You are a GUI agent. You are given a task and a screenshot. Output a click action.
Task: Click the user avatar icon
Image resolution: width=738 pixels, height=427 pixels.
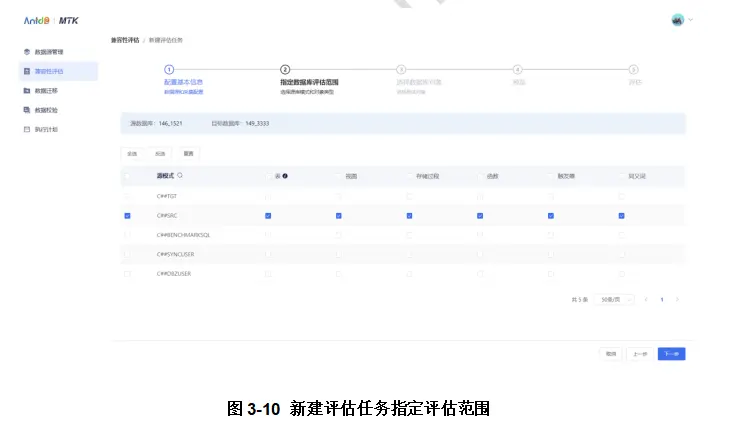coord(677,20)
